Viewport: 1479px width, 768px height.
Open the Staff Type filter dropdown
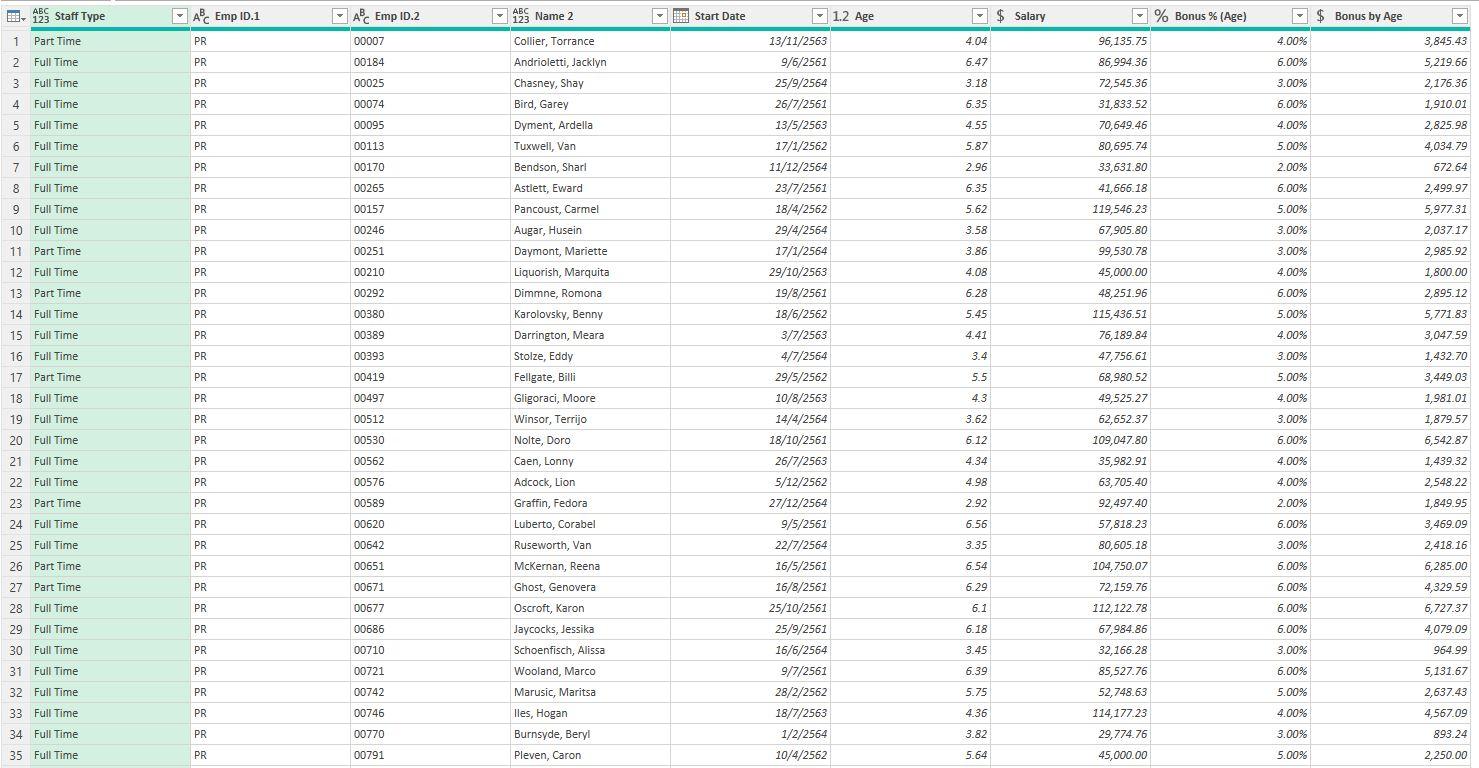point(179,16)
